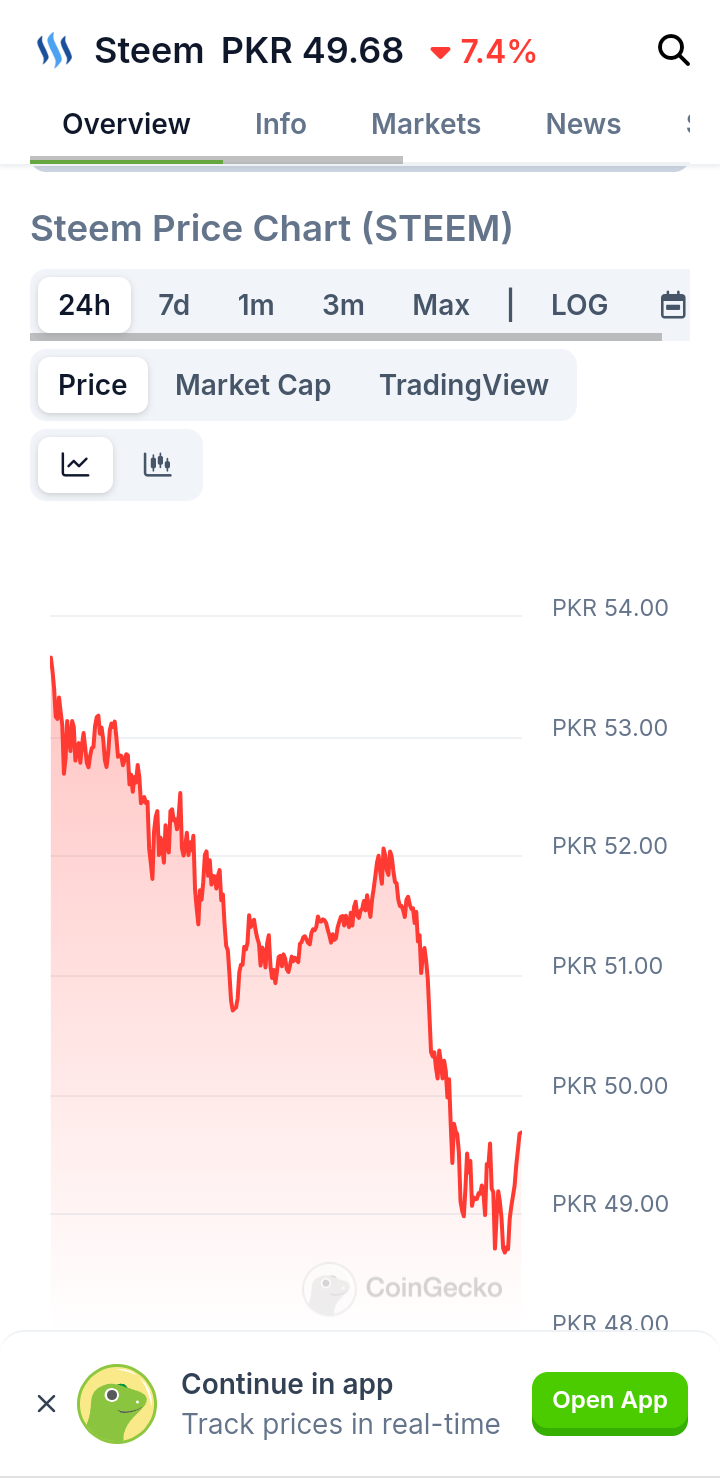Open the Markets tab

[x=426, y=124]
